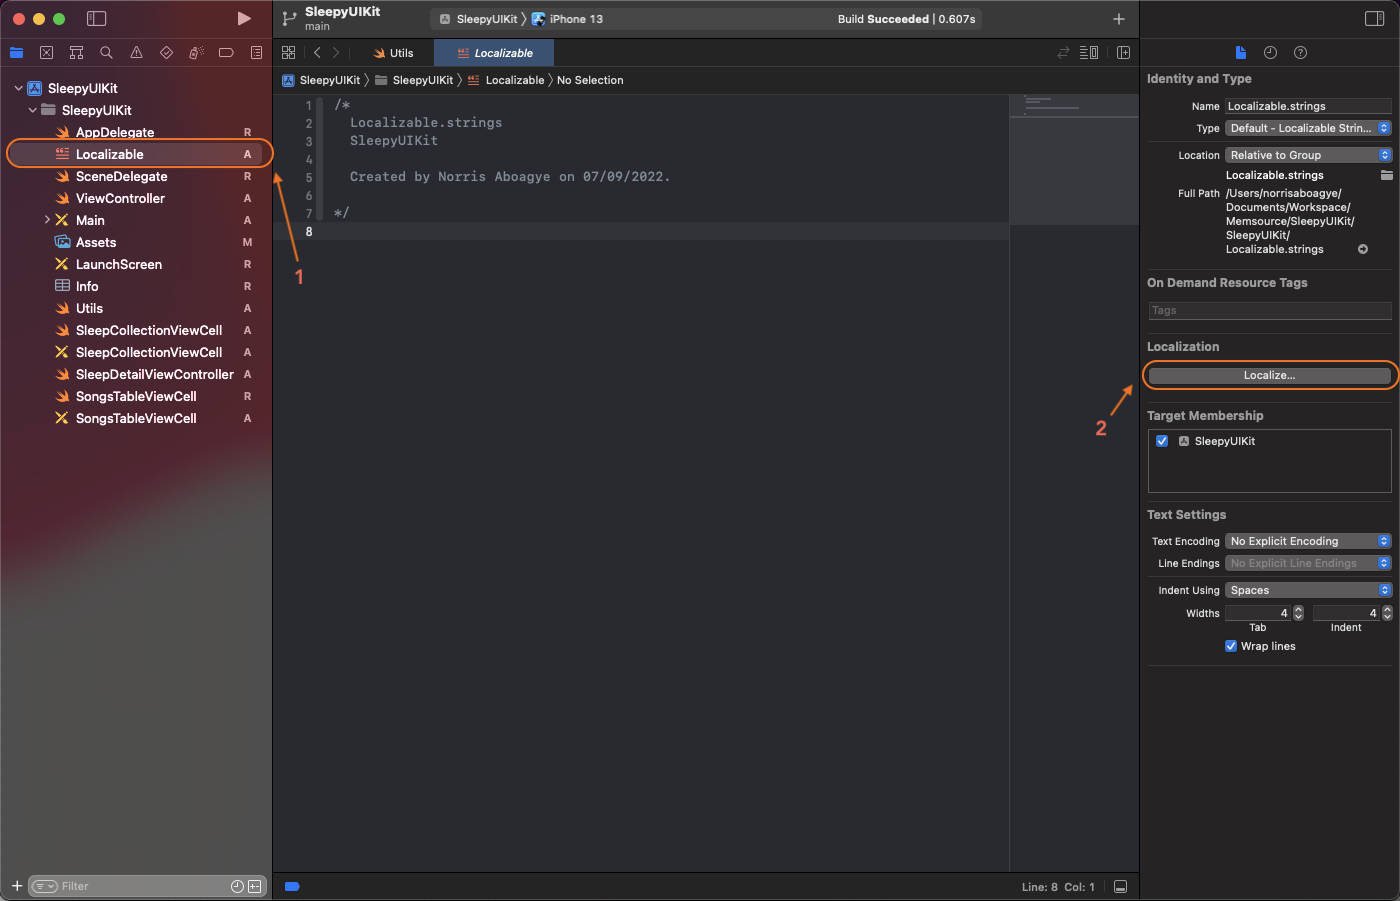
Task: Open the Indent Using dropdown
Action: (x=1308, y=590)
